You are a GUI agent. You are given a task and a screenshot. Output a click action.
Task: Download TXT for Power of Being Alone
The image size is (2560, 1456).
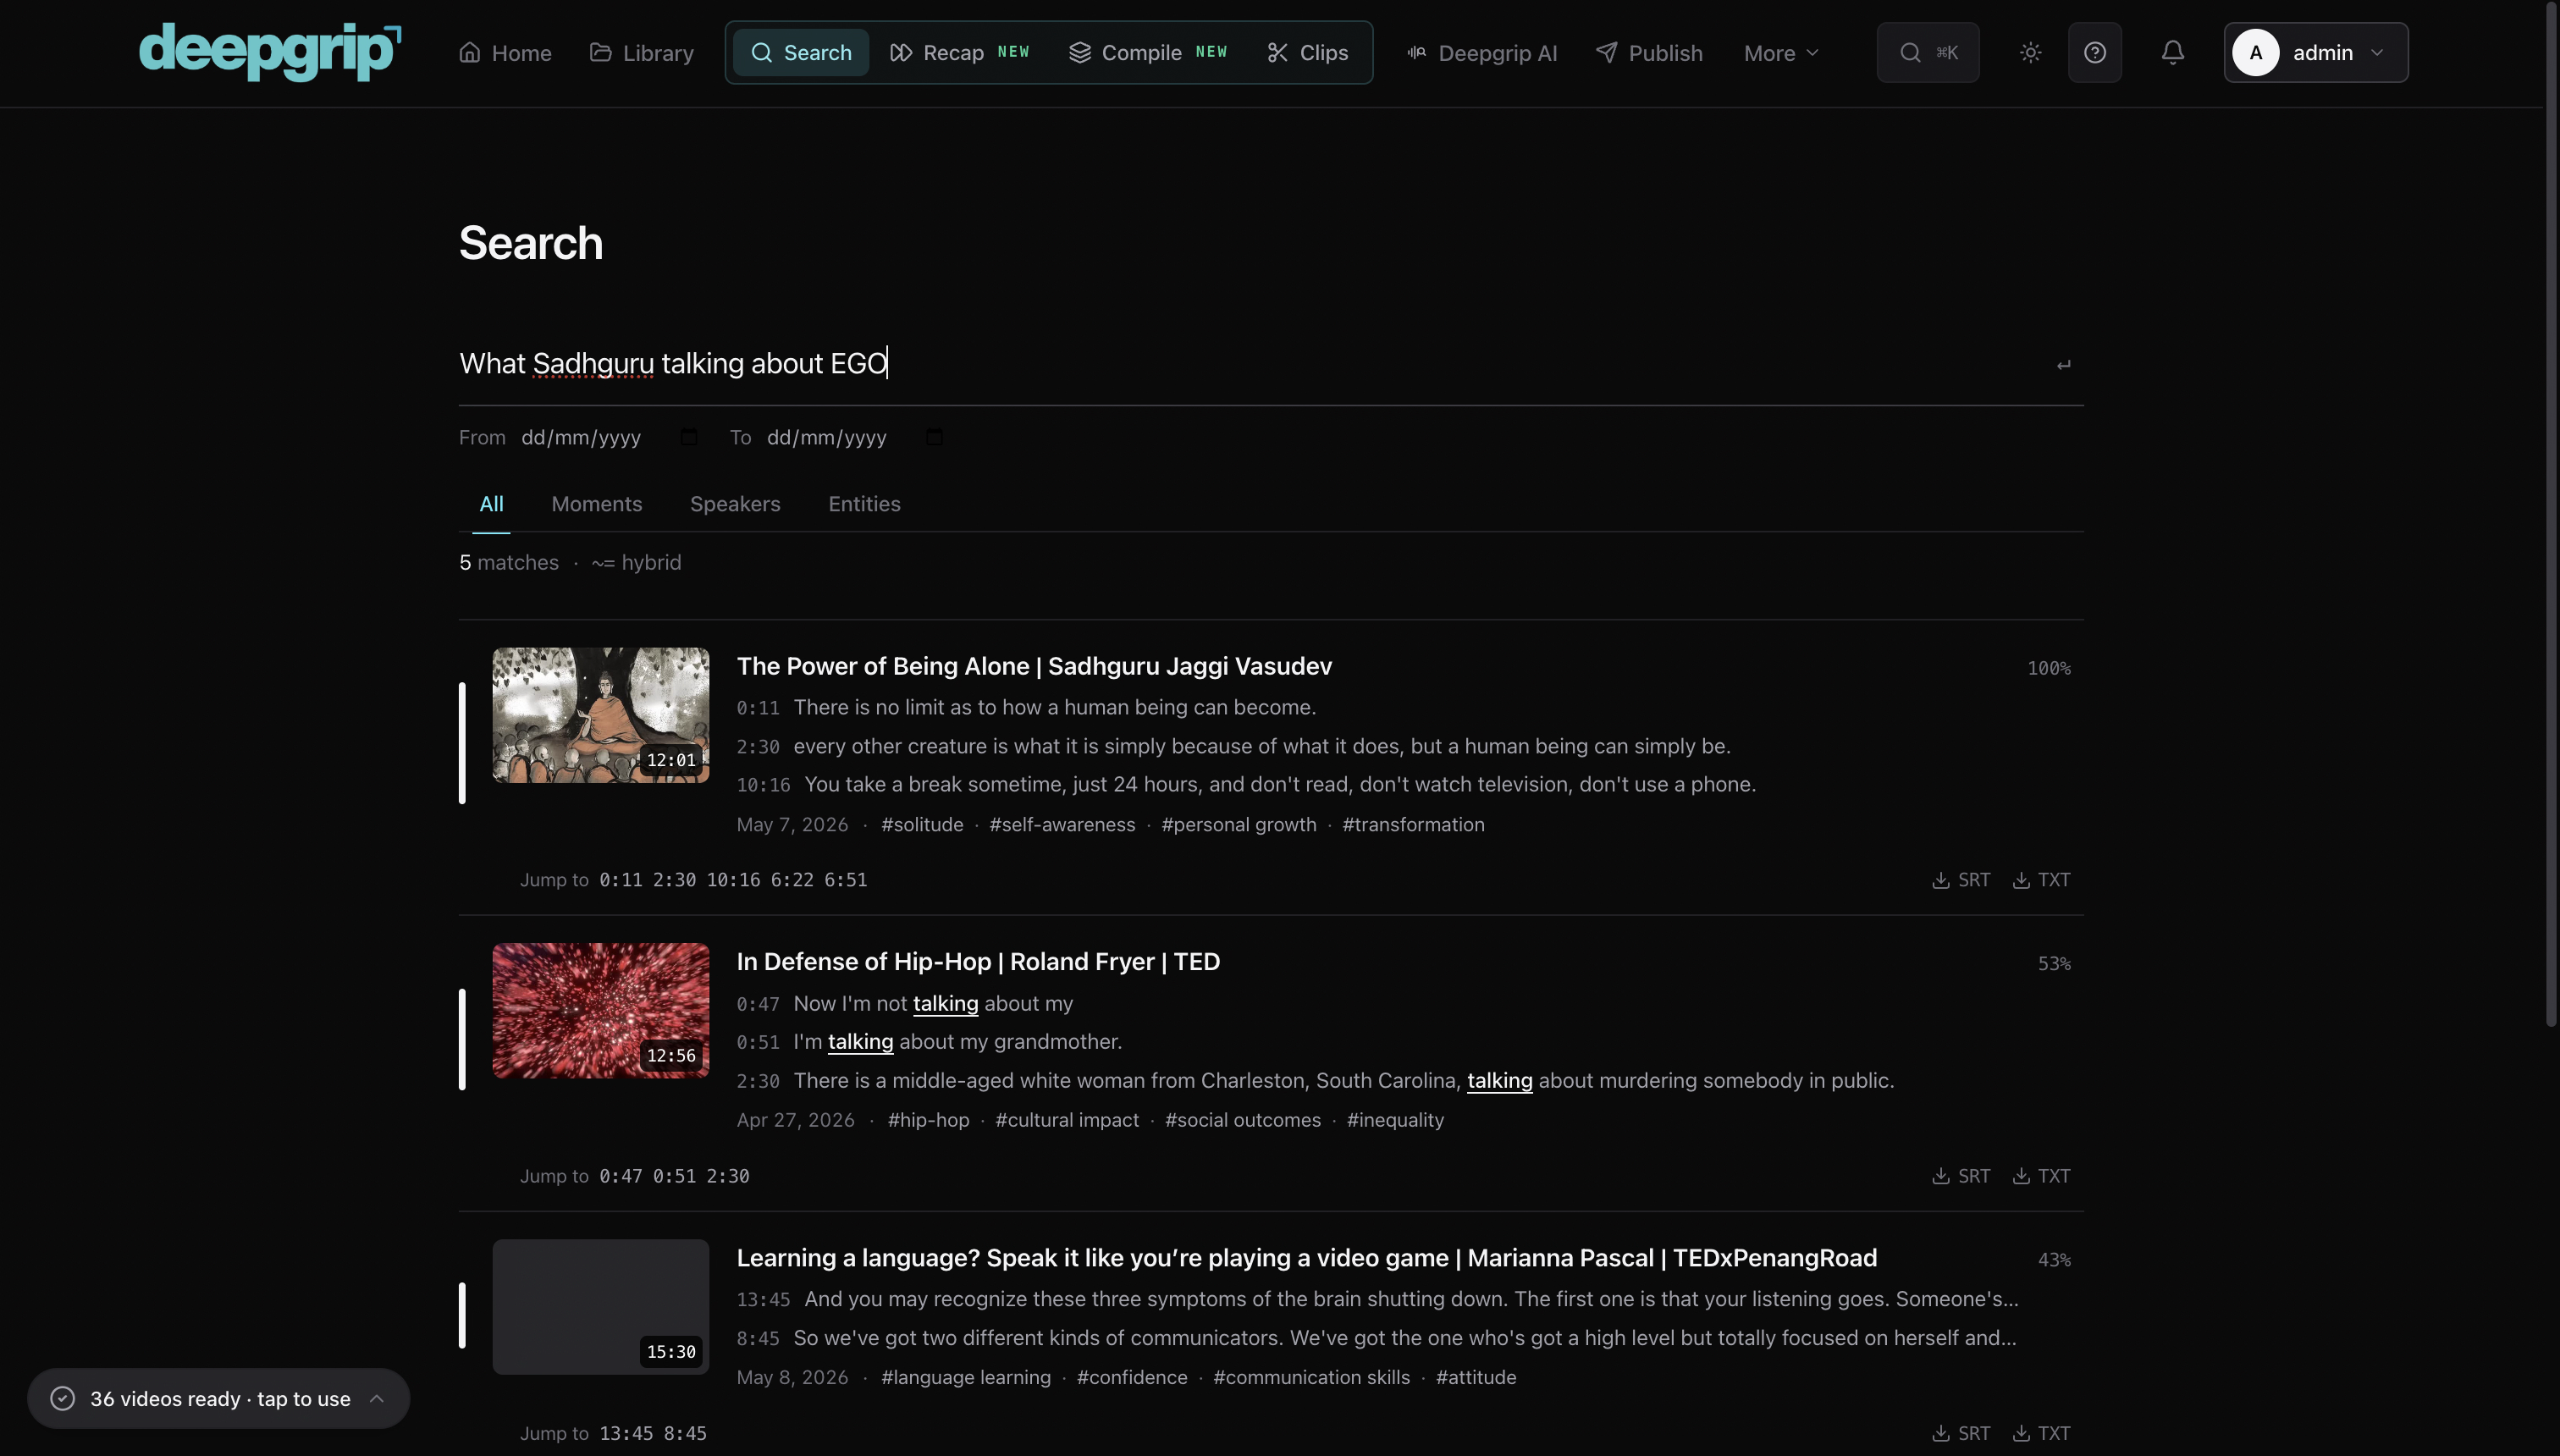pos(2041,880)
